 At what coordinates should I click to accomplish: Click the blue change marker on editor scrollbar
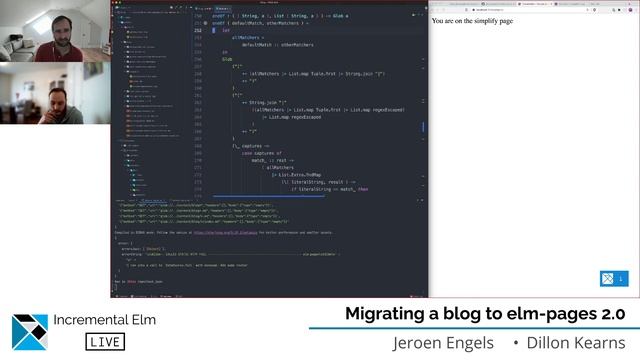(x=423, y=127)
